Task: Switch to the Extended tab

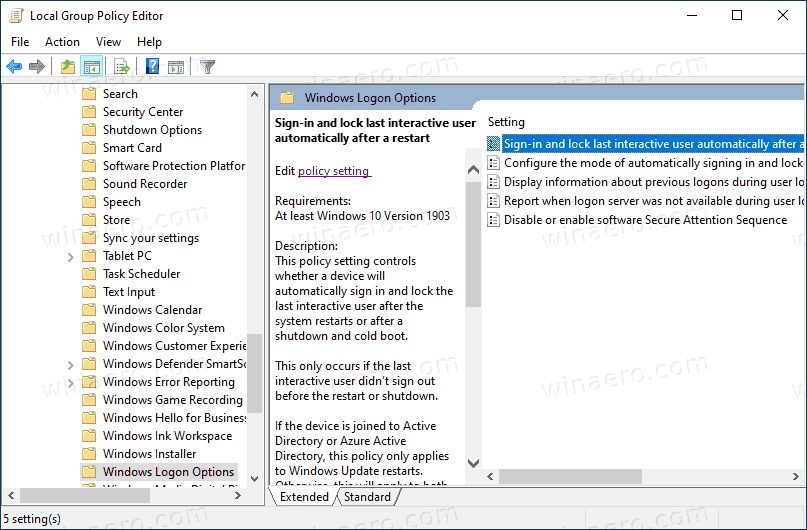Action: coord(304,497)
